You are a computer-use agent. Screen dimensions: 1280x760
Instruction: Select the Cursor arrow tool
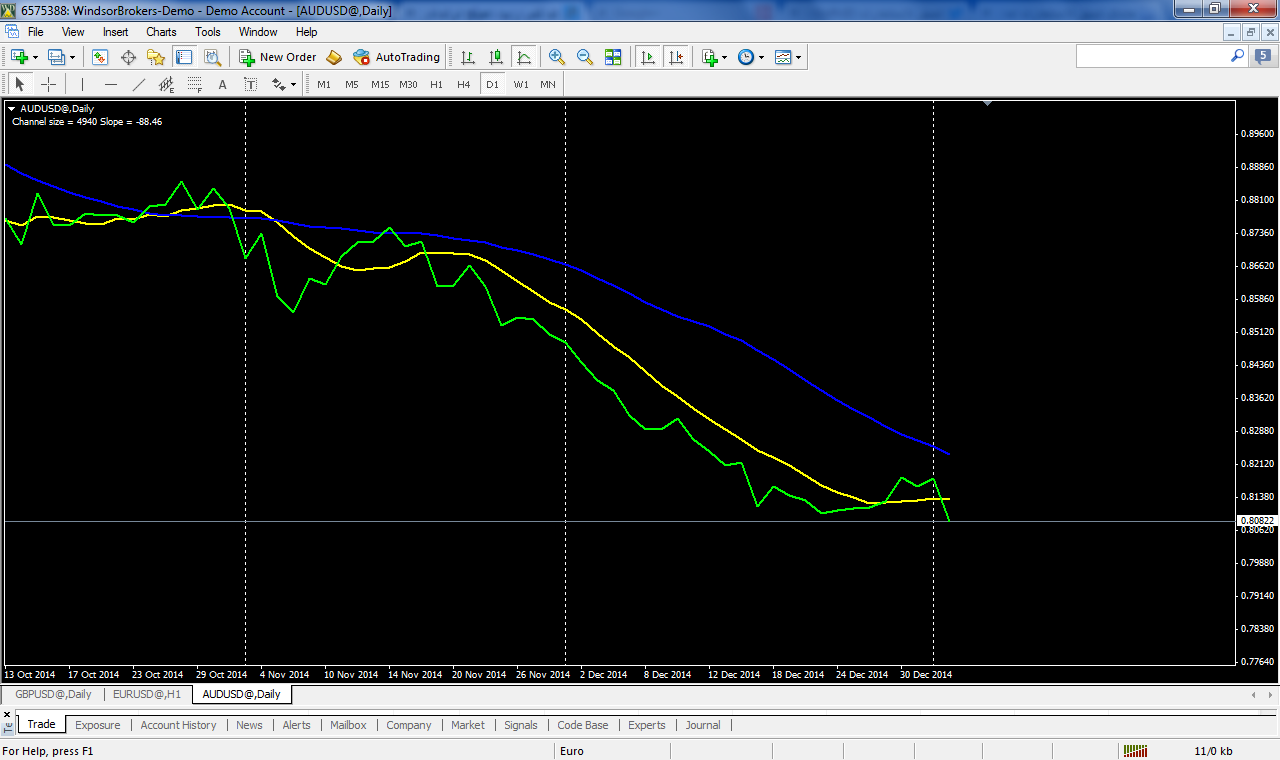(20, 84)
